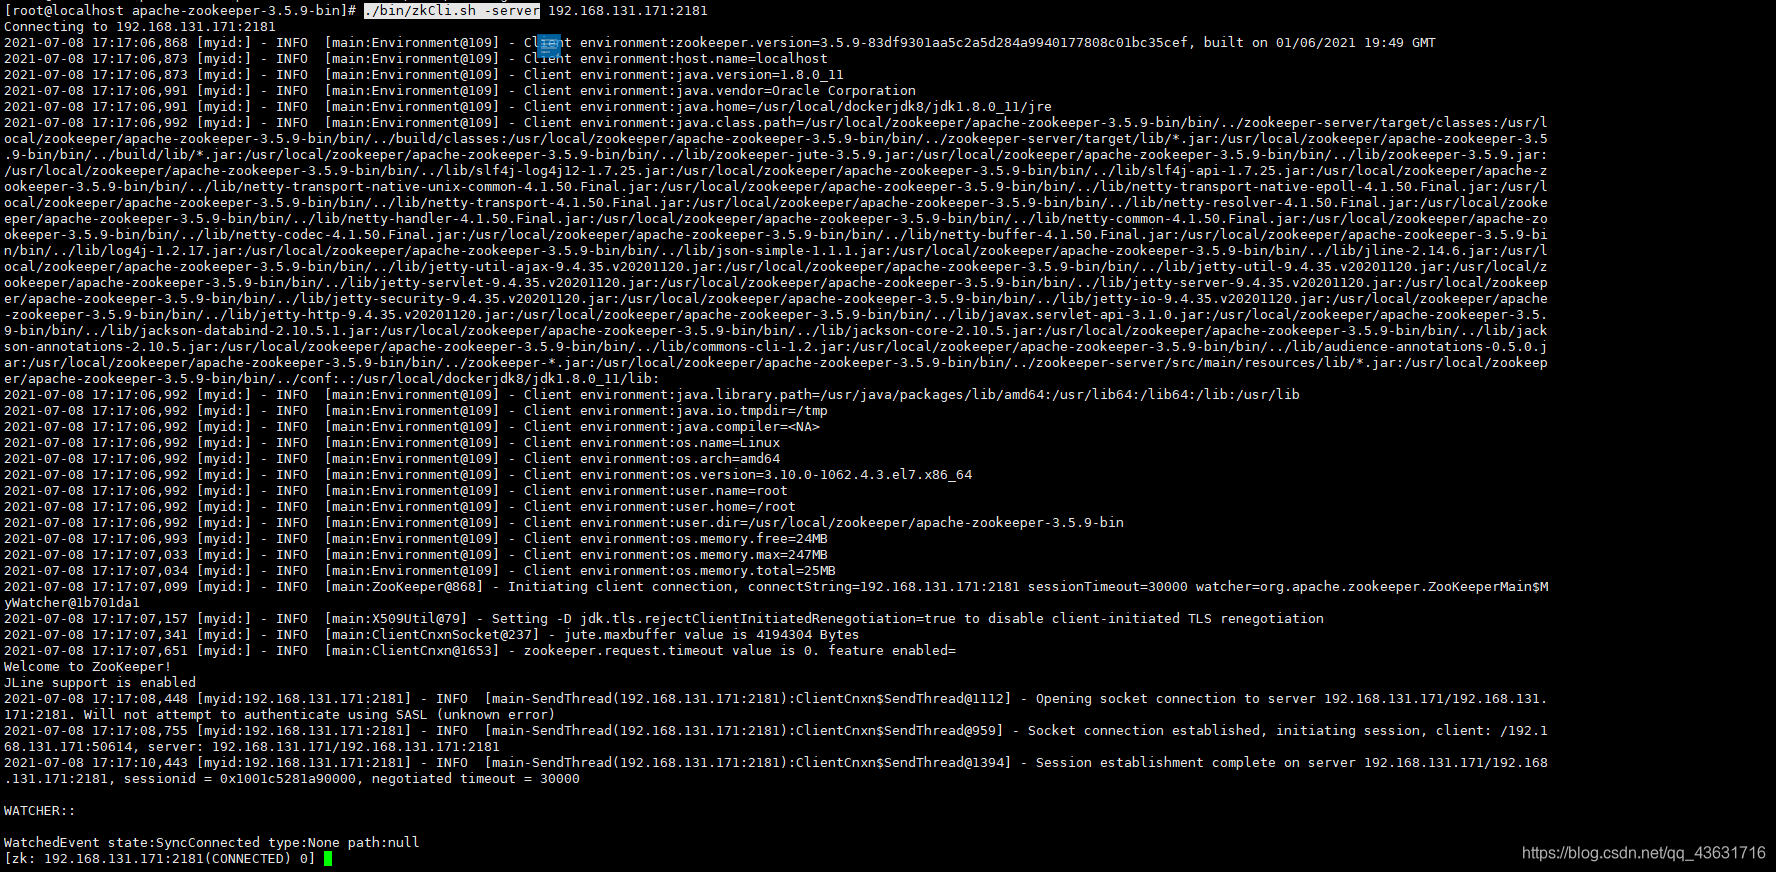The height and width of the screenshot is (872, 1776).
Task: Click 'environment:user.dir=/usr/local/zookeeper/apache-zookeeper-3.5.9-bin' text
Action: tap(852, 523)
